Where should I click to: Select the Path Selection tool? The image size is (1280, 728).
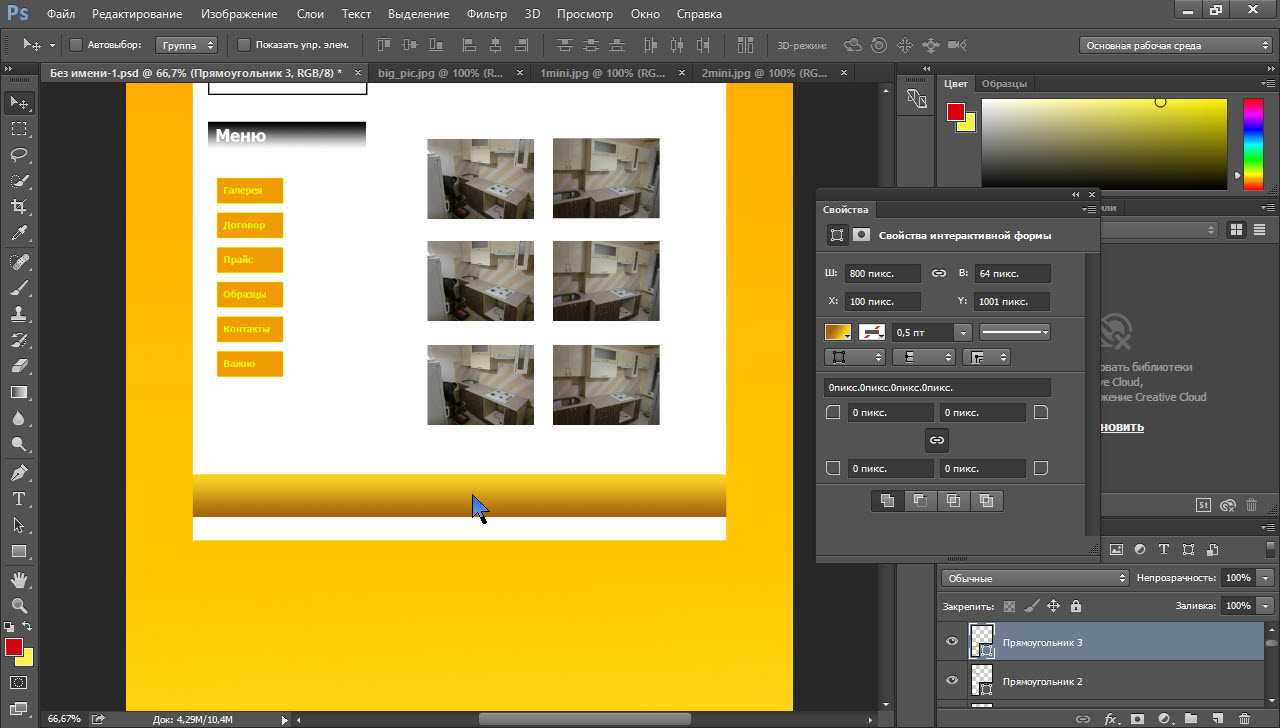(x=19, y=525)
